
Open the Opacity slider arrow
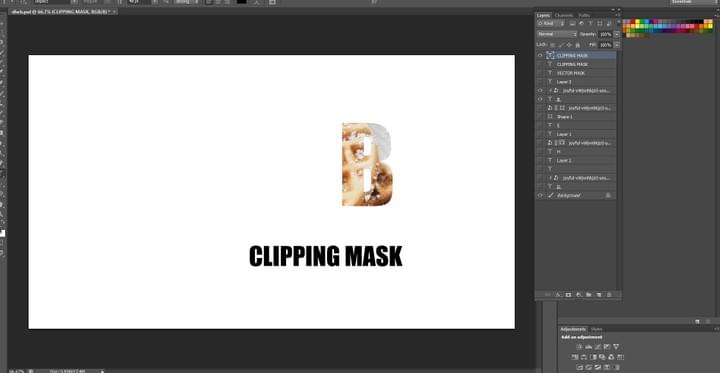click(617, 34)
